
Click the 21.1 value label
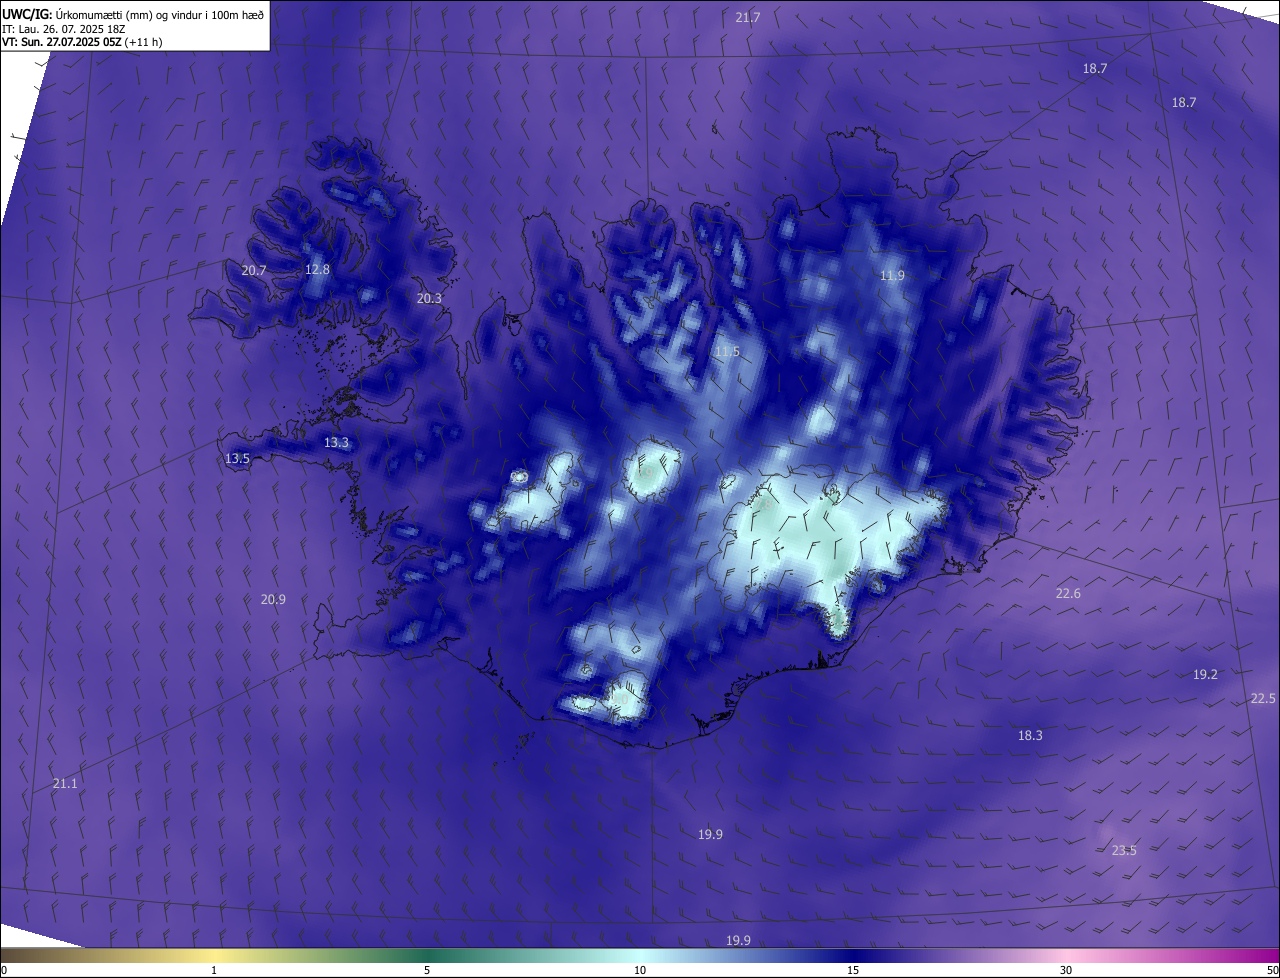pos(65,784)
